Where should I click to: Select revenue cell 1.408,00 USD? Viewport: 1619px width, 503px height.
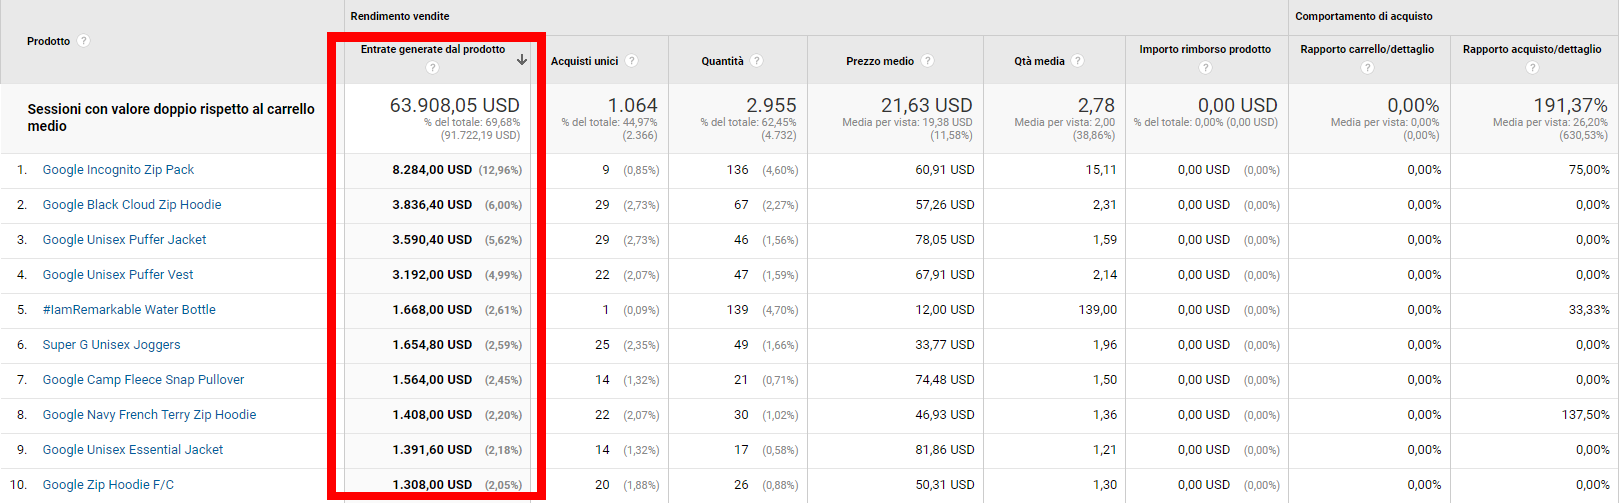pos(432,415)
